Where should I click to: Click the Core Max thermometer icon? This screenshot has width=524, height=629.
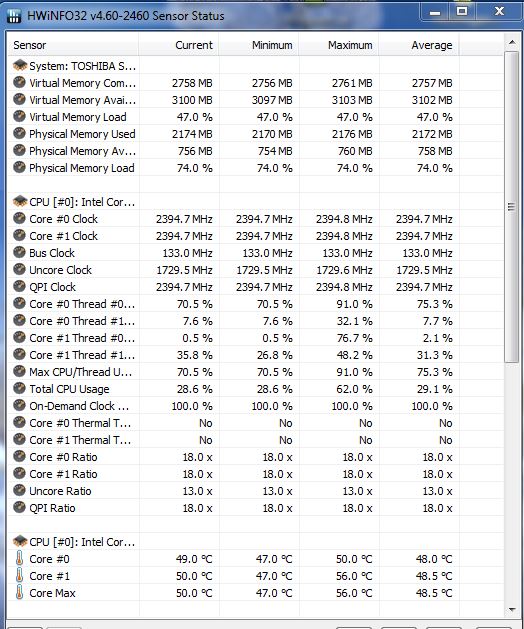click(19, 592)
